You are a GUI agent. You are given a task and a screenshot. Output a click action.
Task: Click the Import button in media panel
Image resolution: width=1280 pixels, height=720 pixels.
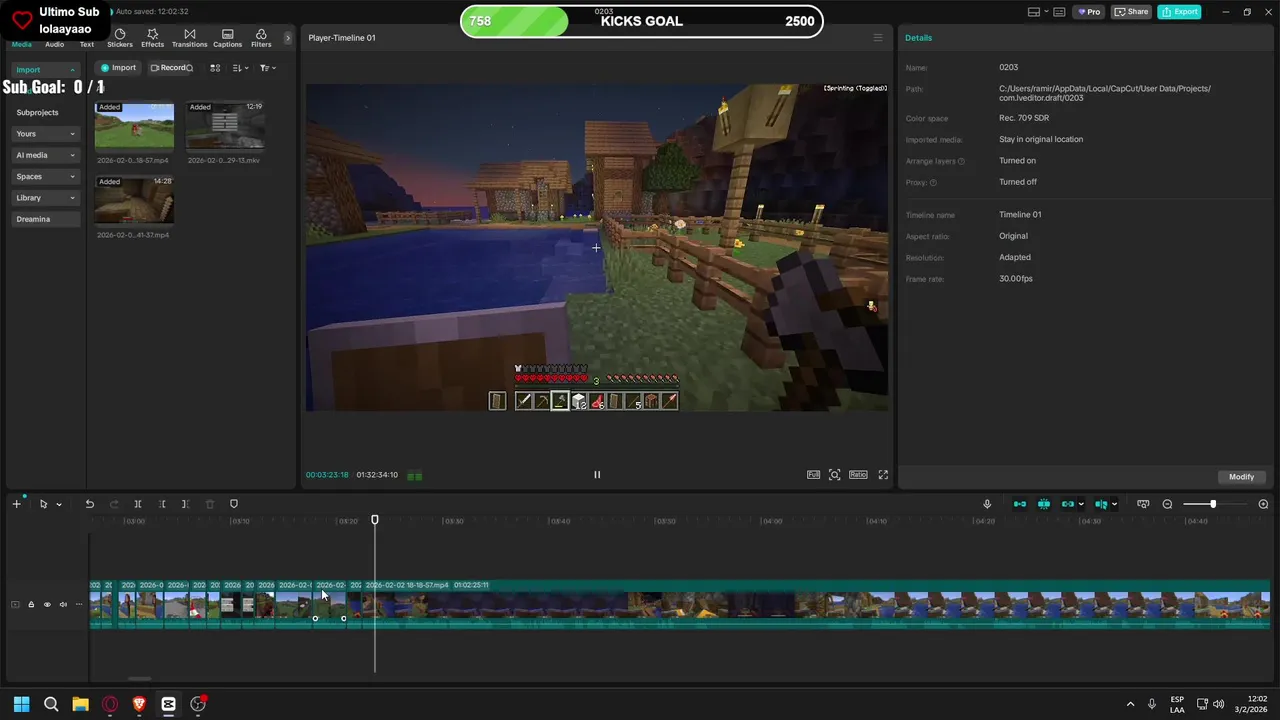pyautogui.click(x=118, y=68)
